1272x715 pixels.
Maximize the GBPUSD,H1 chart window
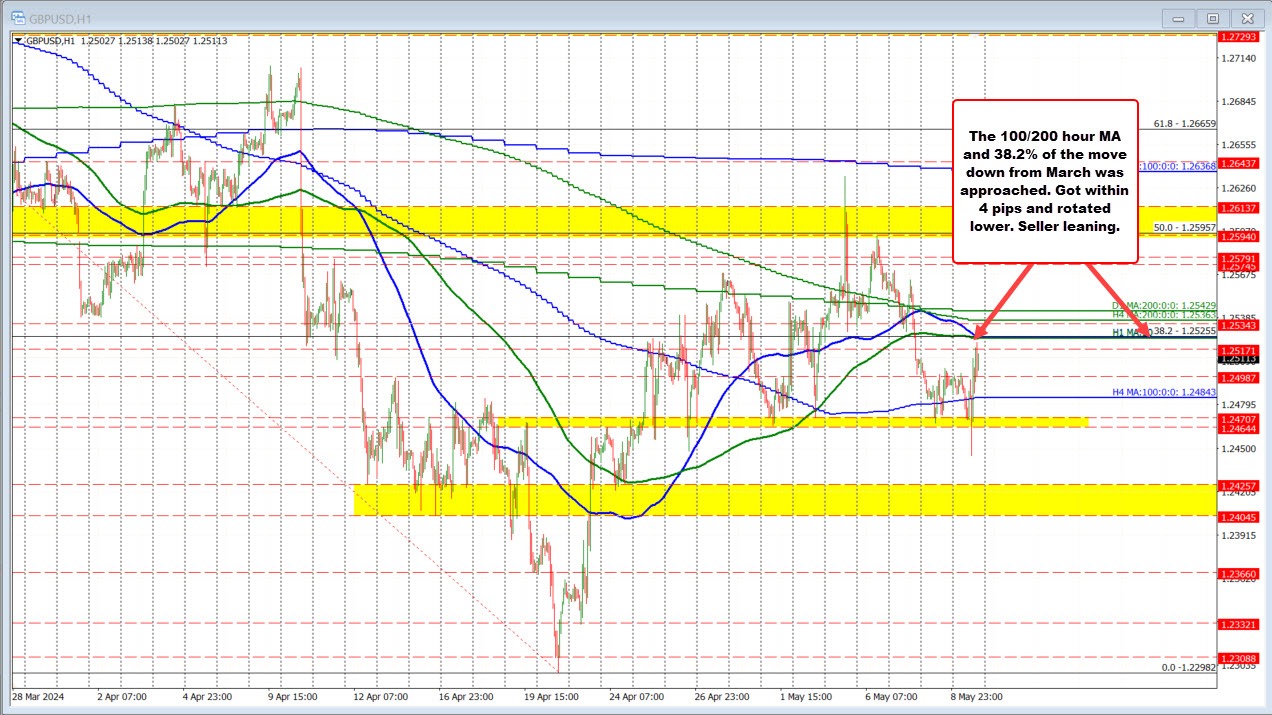pos(1213,18)
